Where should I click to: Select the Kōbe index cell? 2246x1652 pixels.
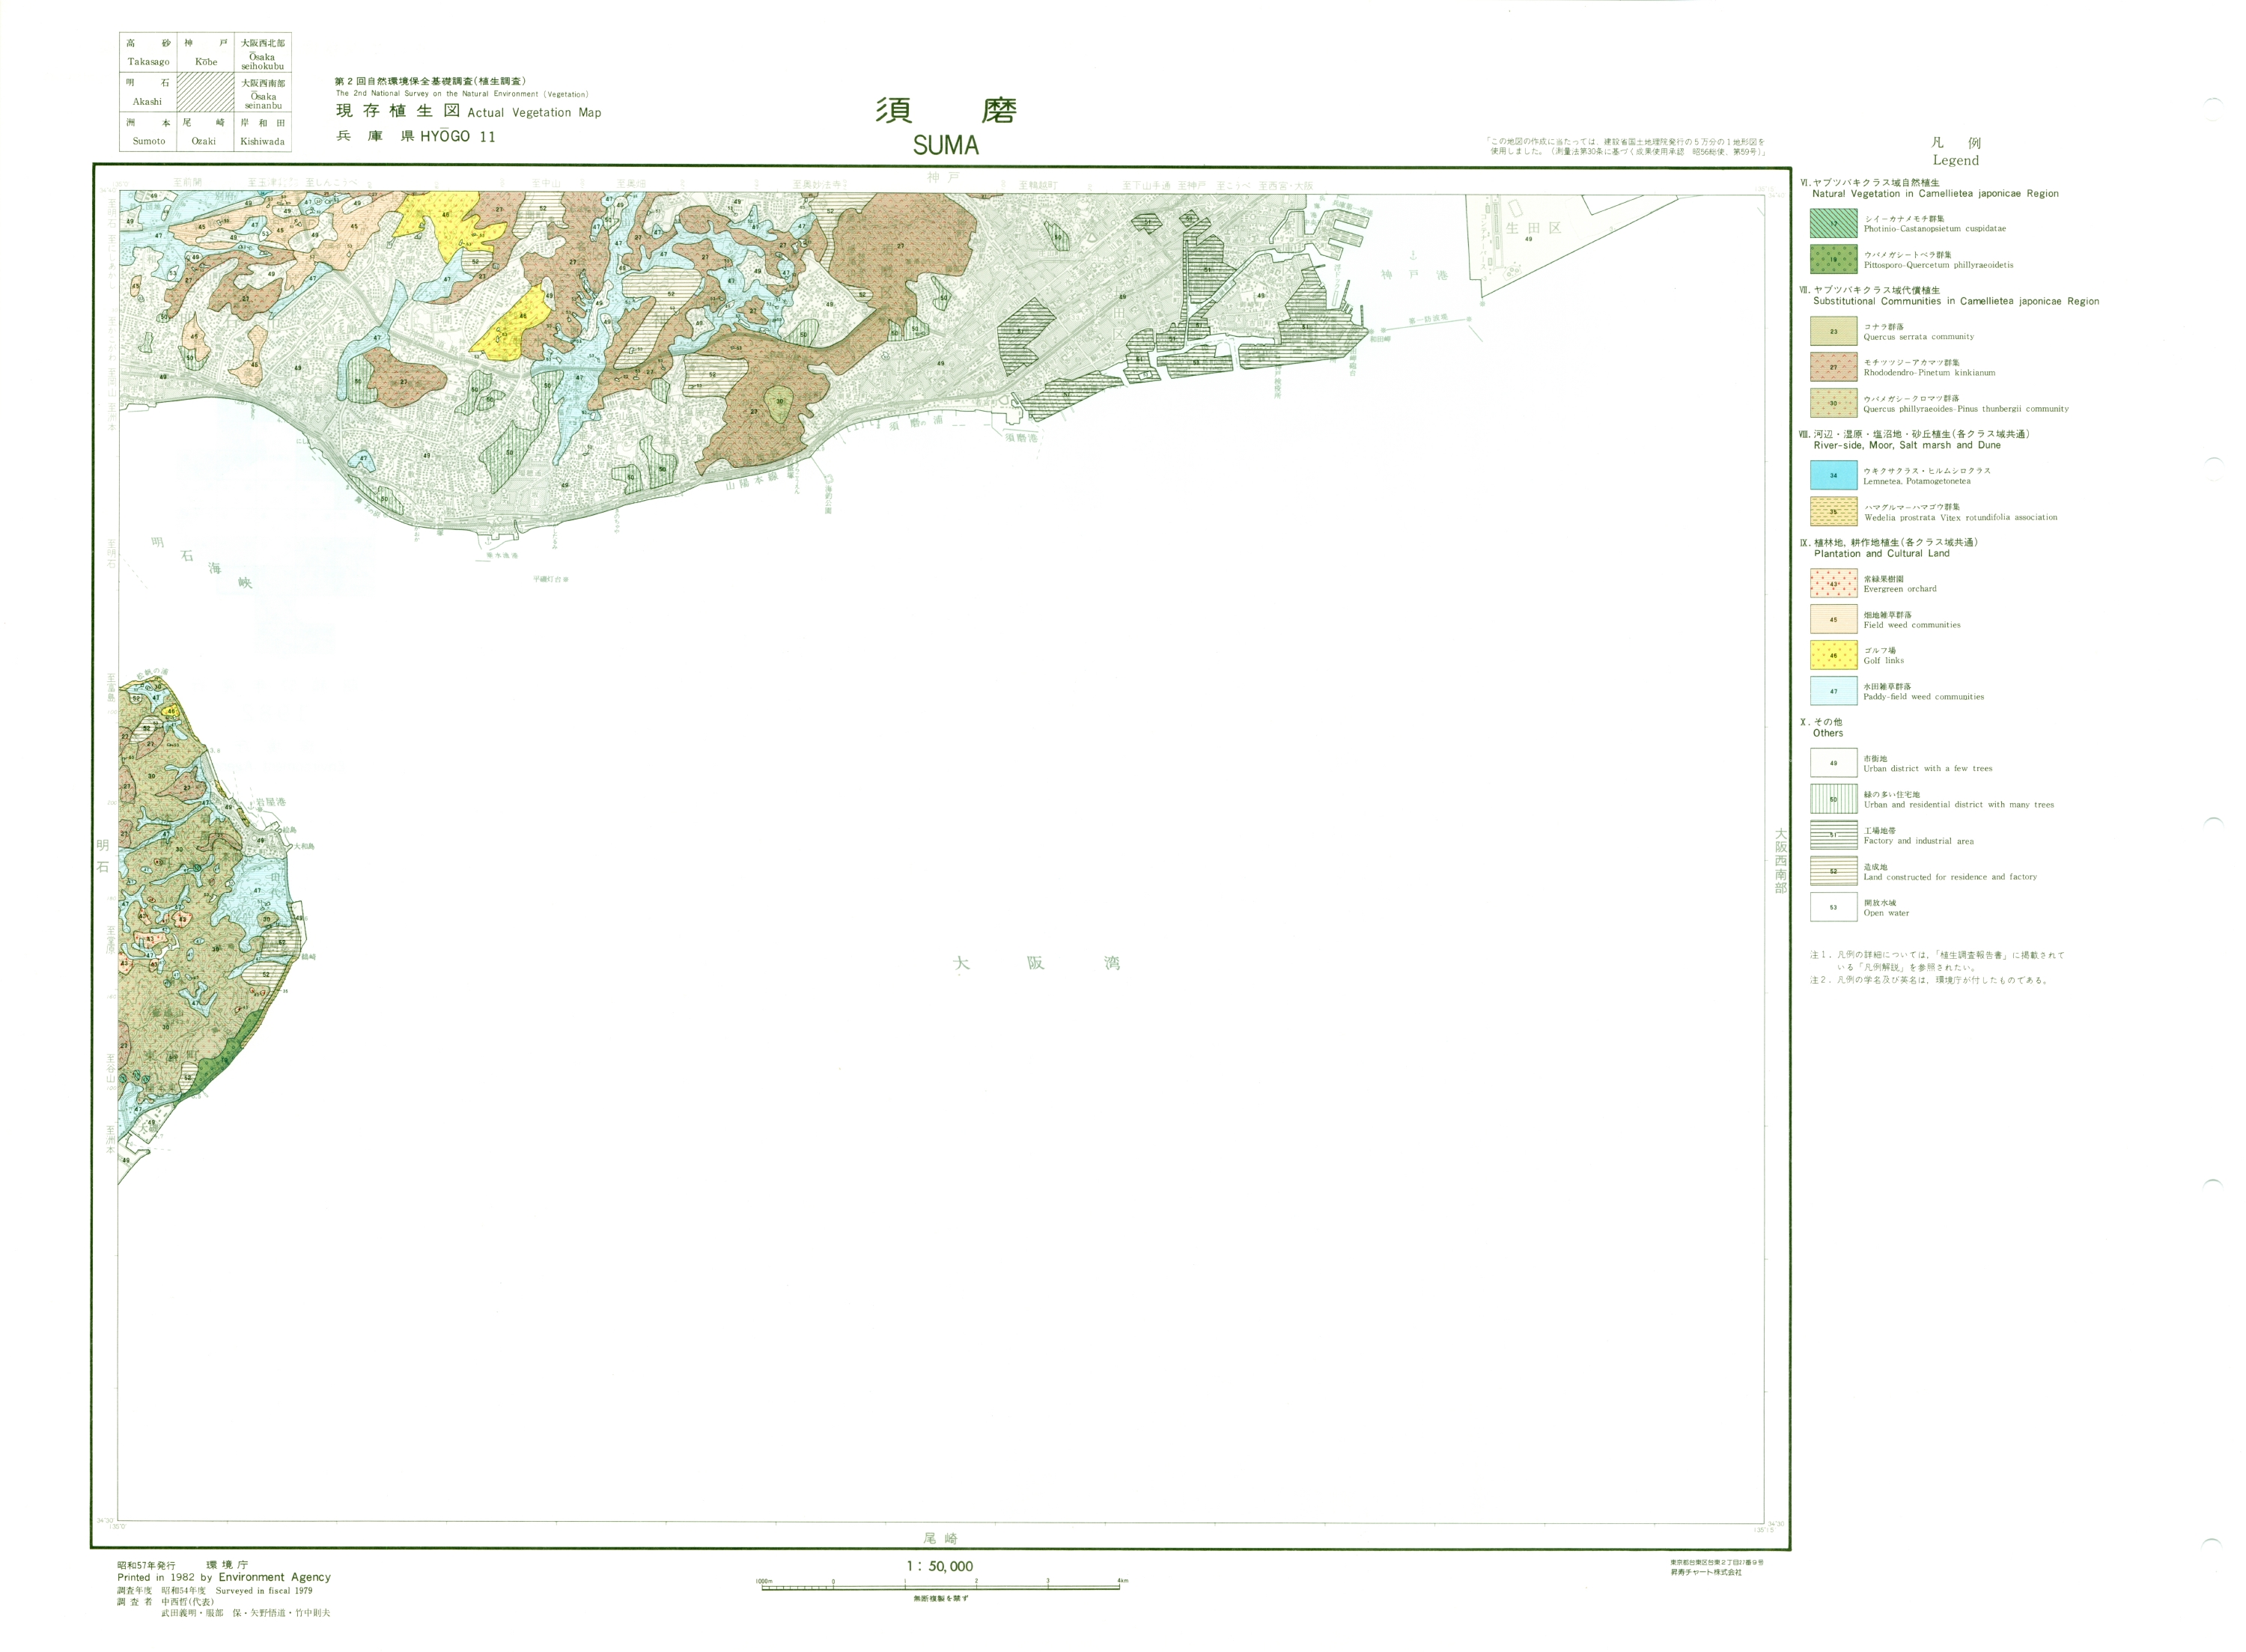[206, 52]
